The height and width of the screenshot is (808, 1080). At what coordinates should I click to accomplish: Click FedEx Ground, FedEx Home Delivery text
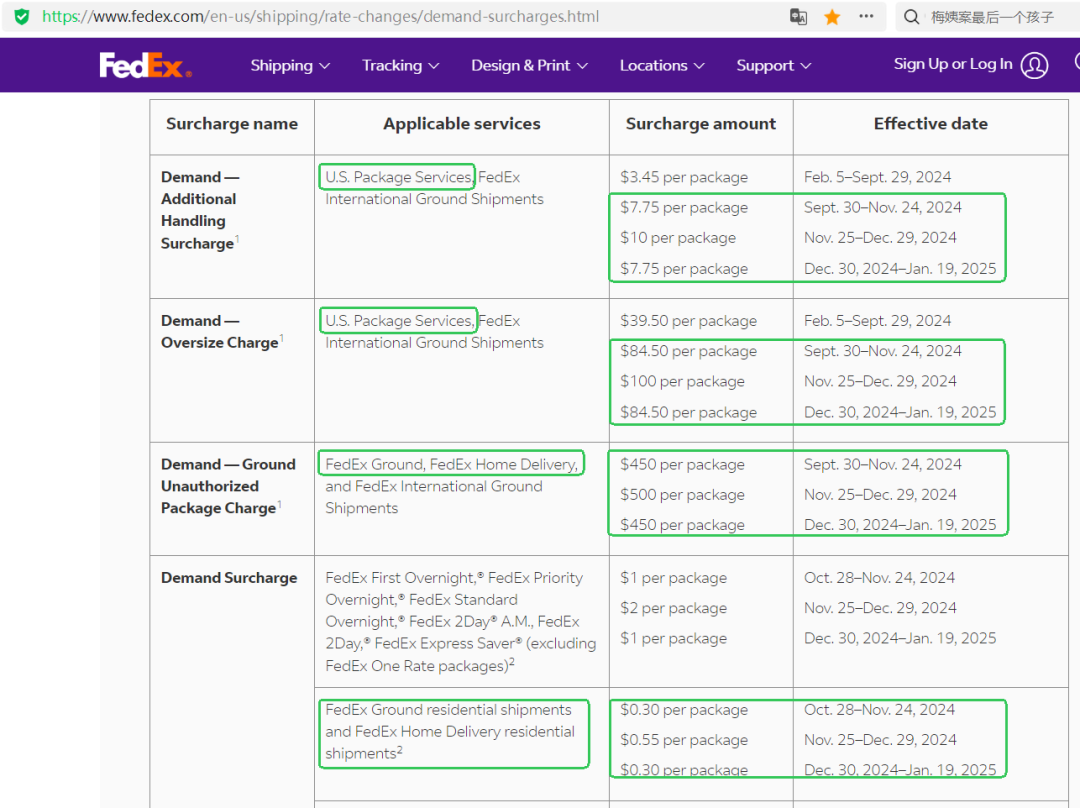[x=451, y=464]
